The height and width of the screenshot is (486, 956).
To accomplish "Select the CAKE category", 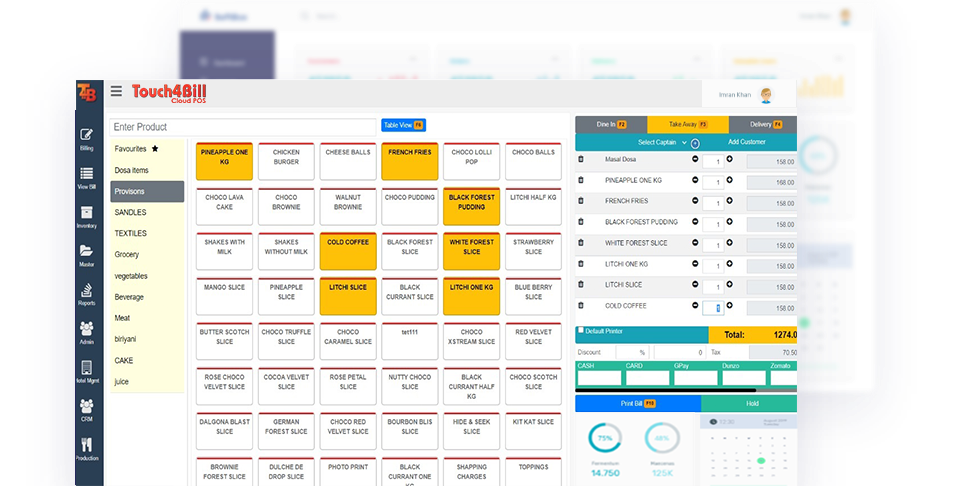I will click(124, 360).
